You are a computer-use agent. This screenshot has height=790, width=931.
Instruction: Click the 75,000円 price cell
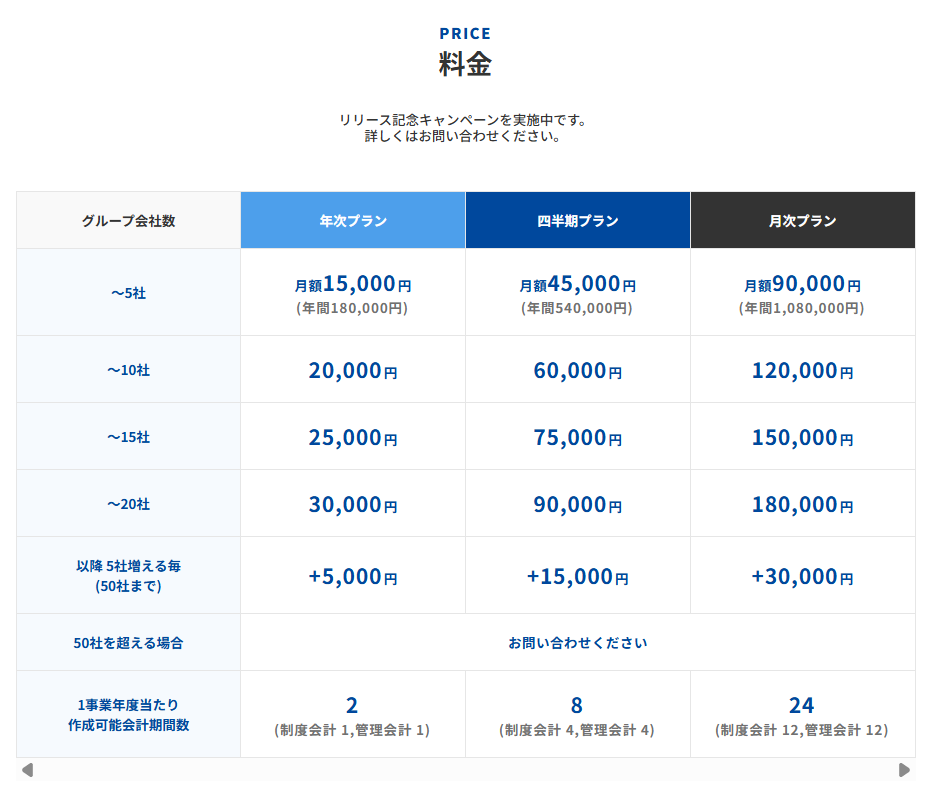[577, 438]
